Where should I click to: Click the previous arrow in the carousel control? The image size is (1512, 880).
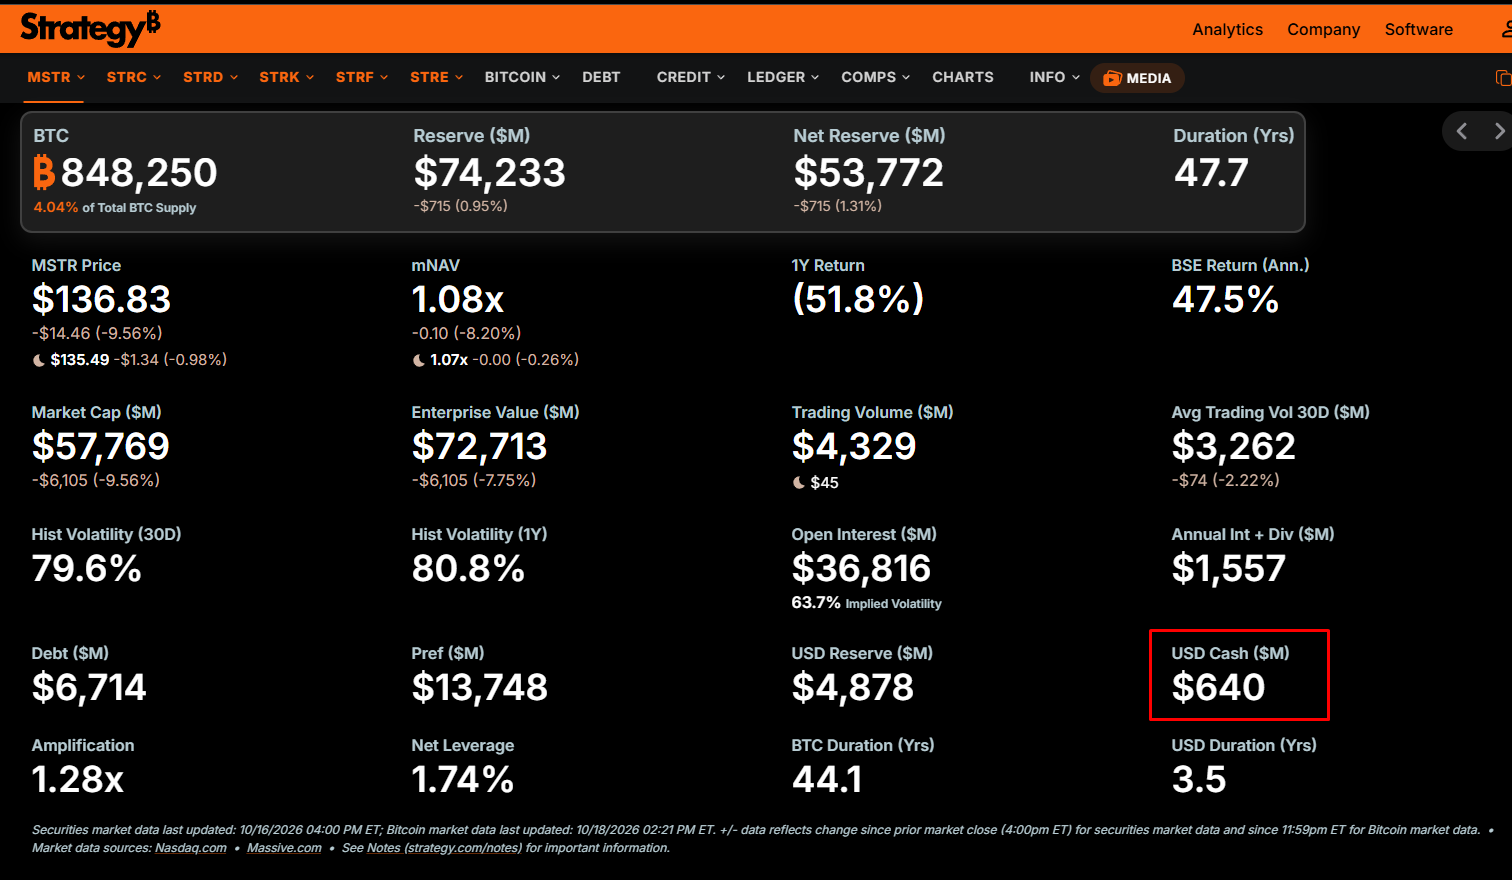[x=1462, y=131]
